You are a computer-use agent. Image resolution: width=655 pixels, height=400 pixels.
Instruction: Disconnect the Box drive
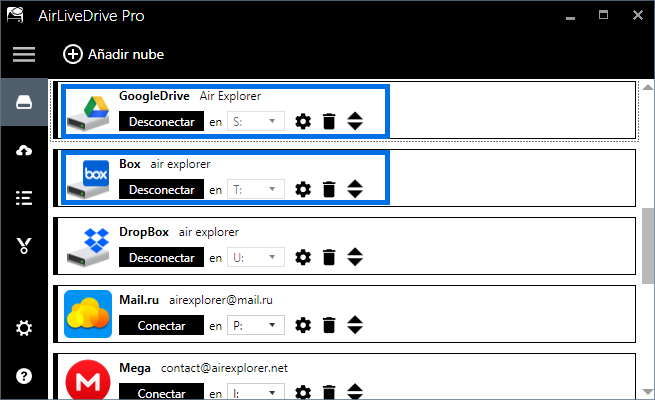(x=162, y=190)
